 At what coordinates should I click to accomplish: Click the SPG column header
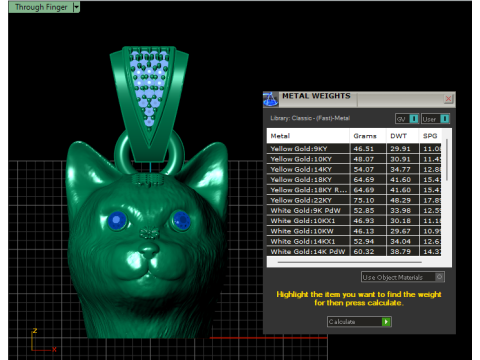click(x=430, y=136)
